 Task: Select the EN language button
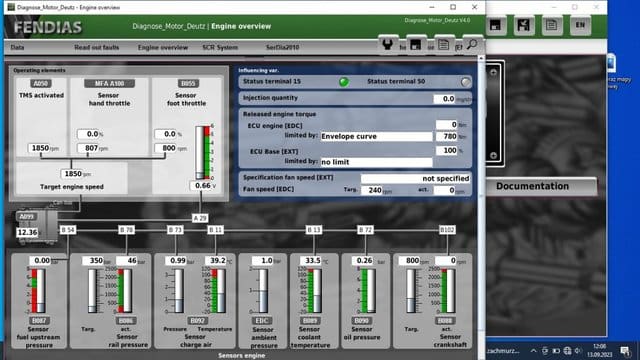coord(580,25)
